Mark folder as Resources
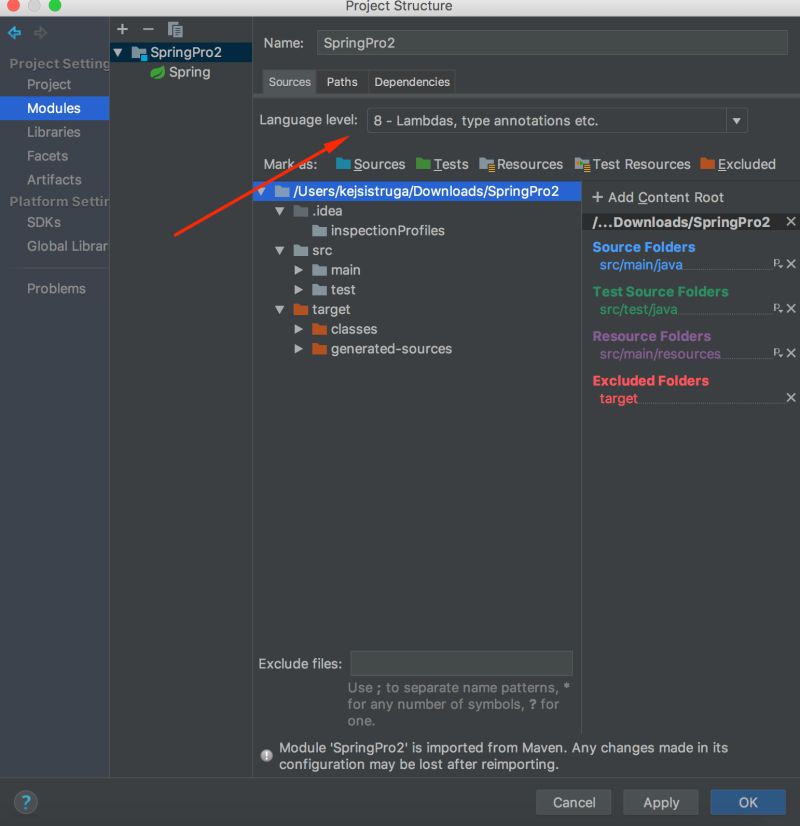800x826 pixels. tap(521, 164)
